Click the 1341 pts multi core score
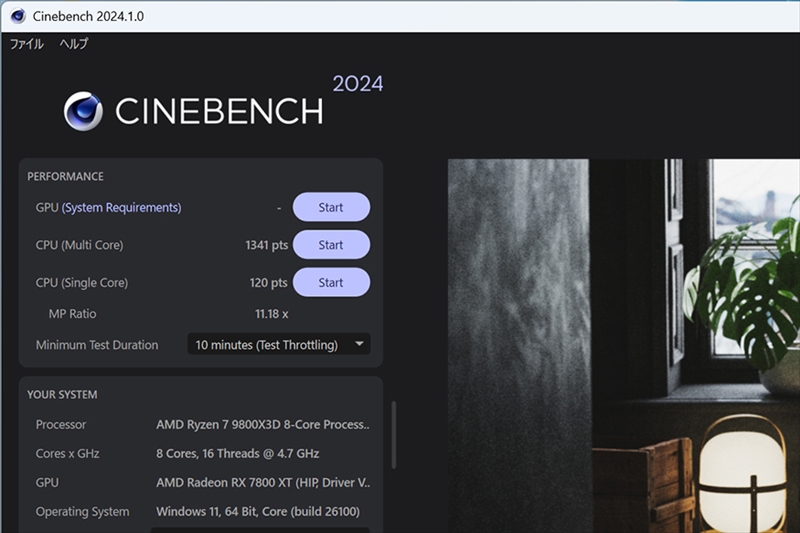800x533 pixels. (266, 245)
